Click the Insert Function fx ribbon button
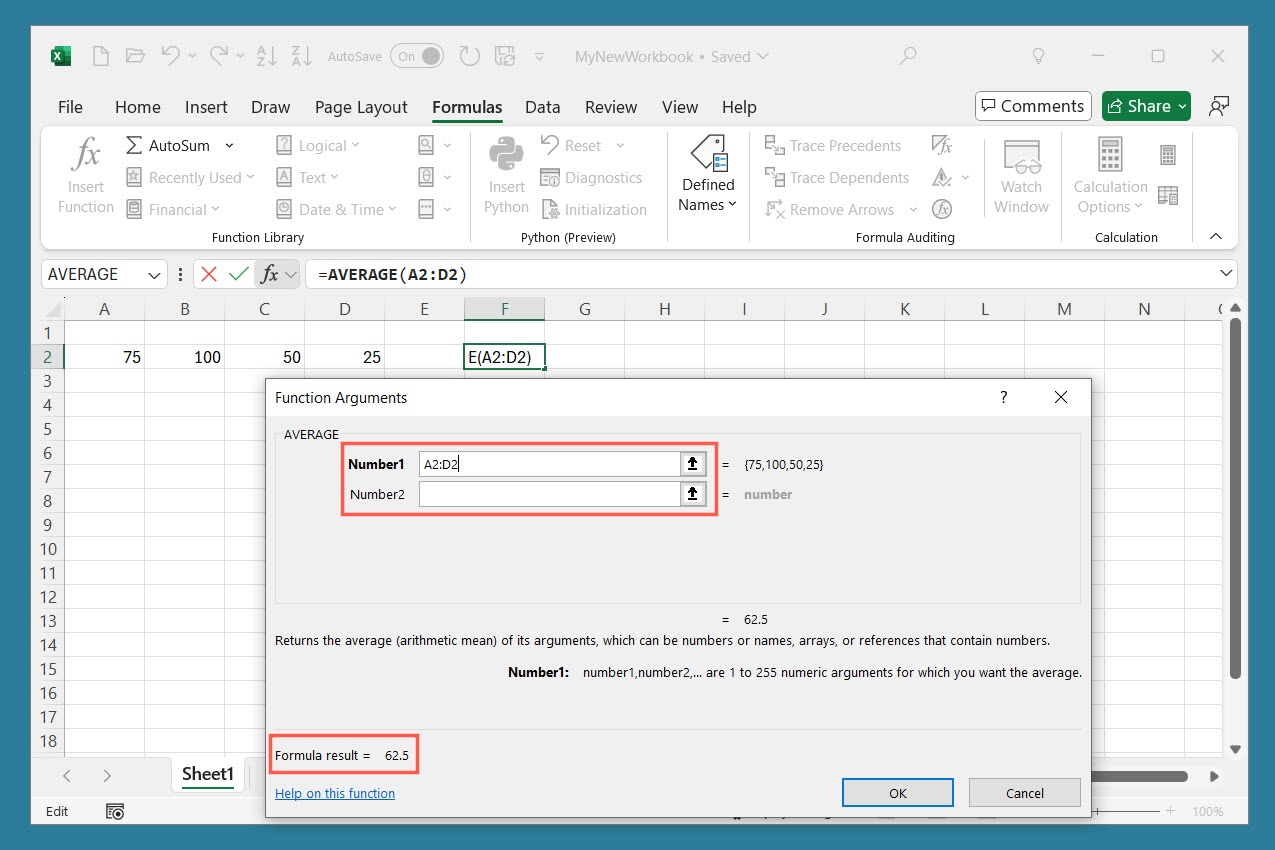This screenshot has height=850, width=1275. tap(86, 175)
